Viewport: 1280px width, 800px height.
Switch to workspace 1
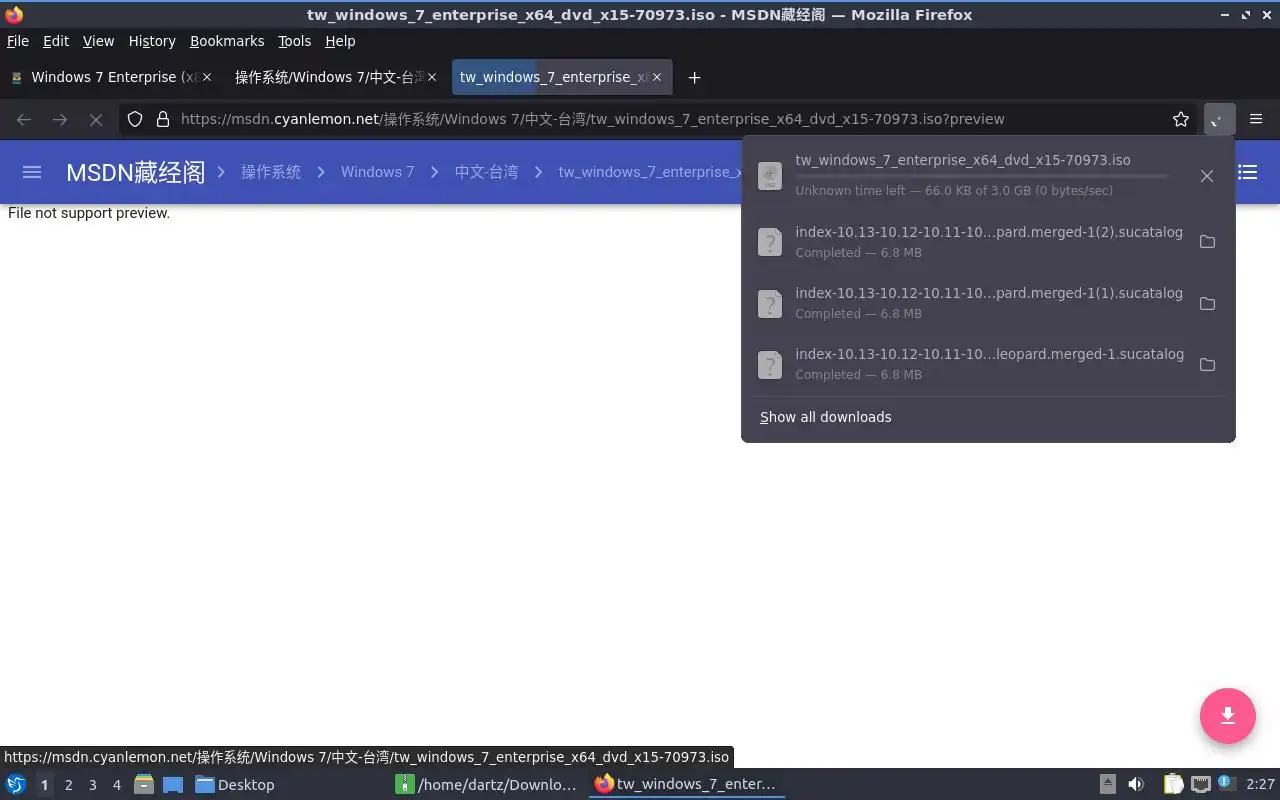(x=44, y=785)
